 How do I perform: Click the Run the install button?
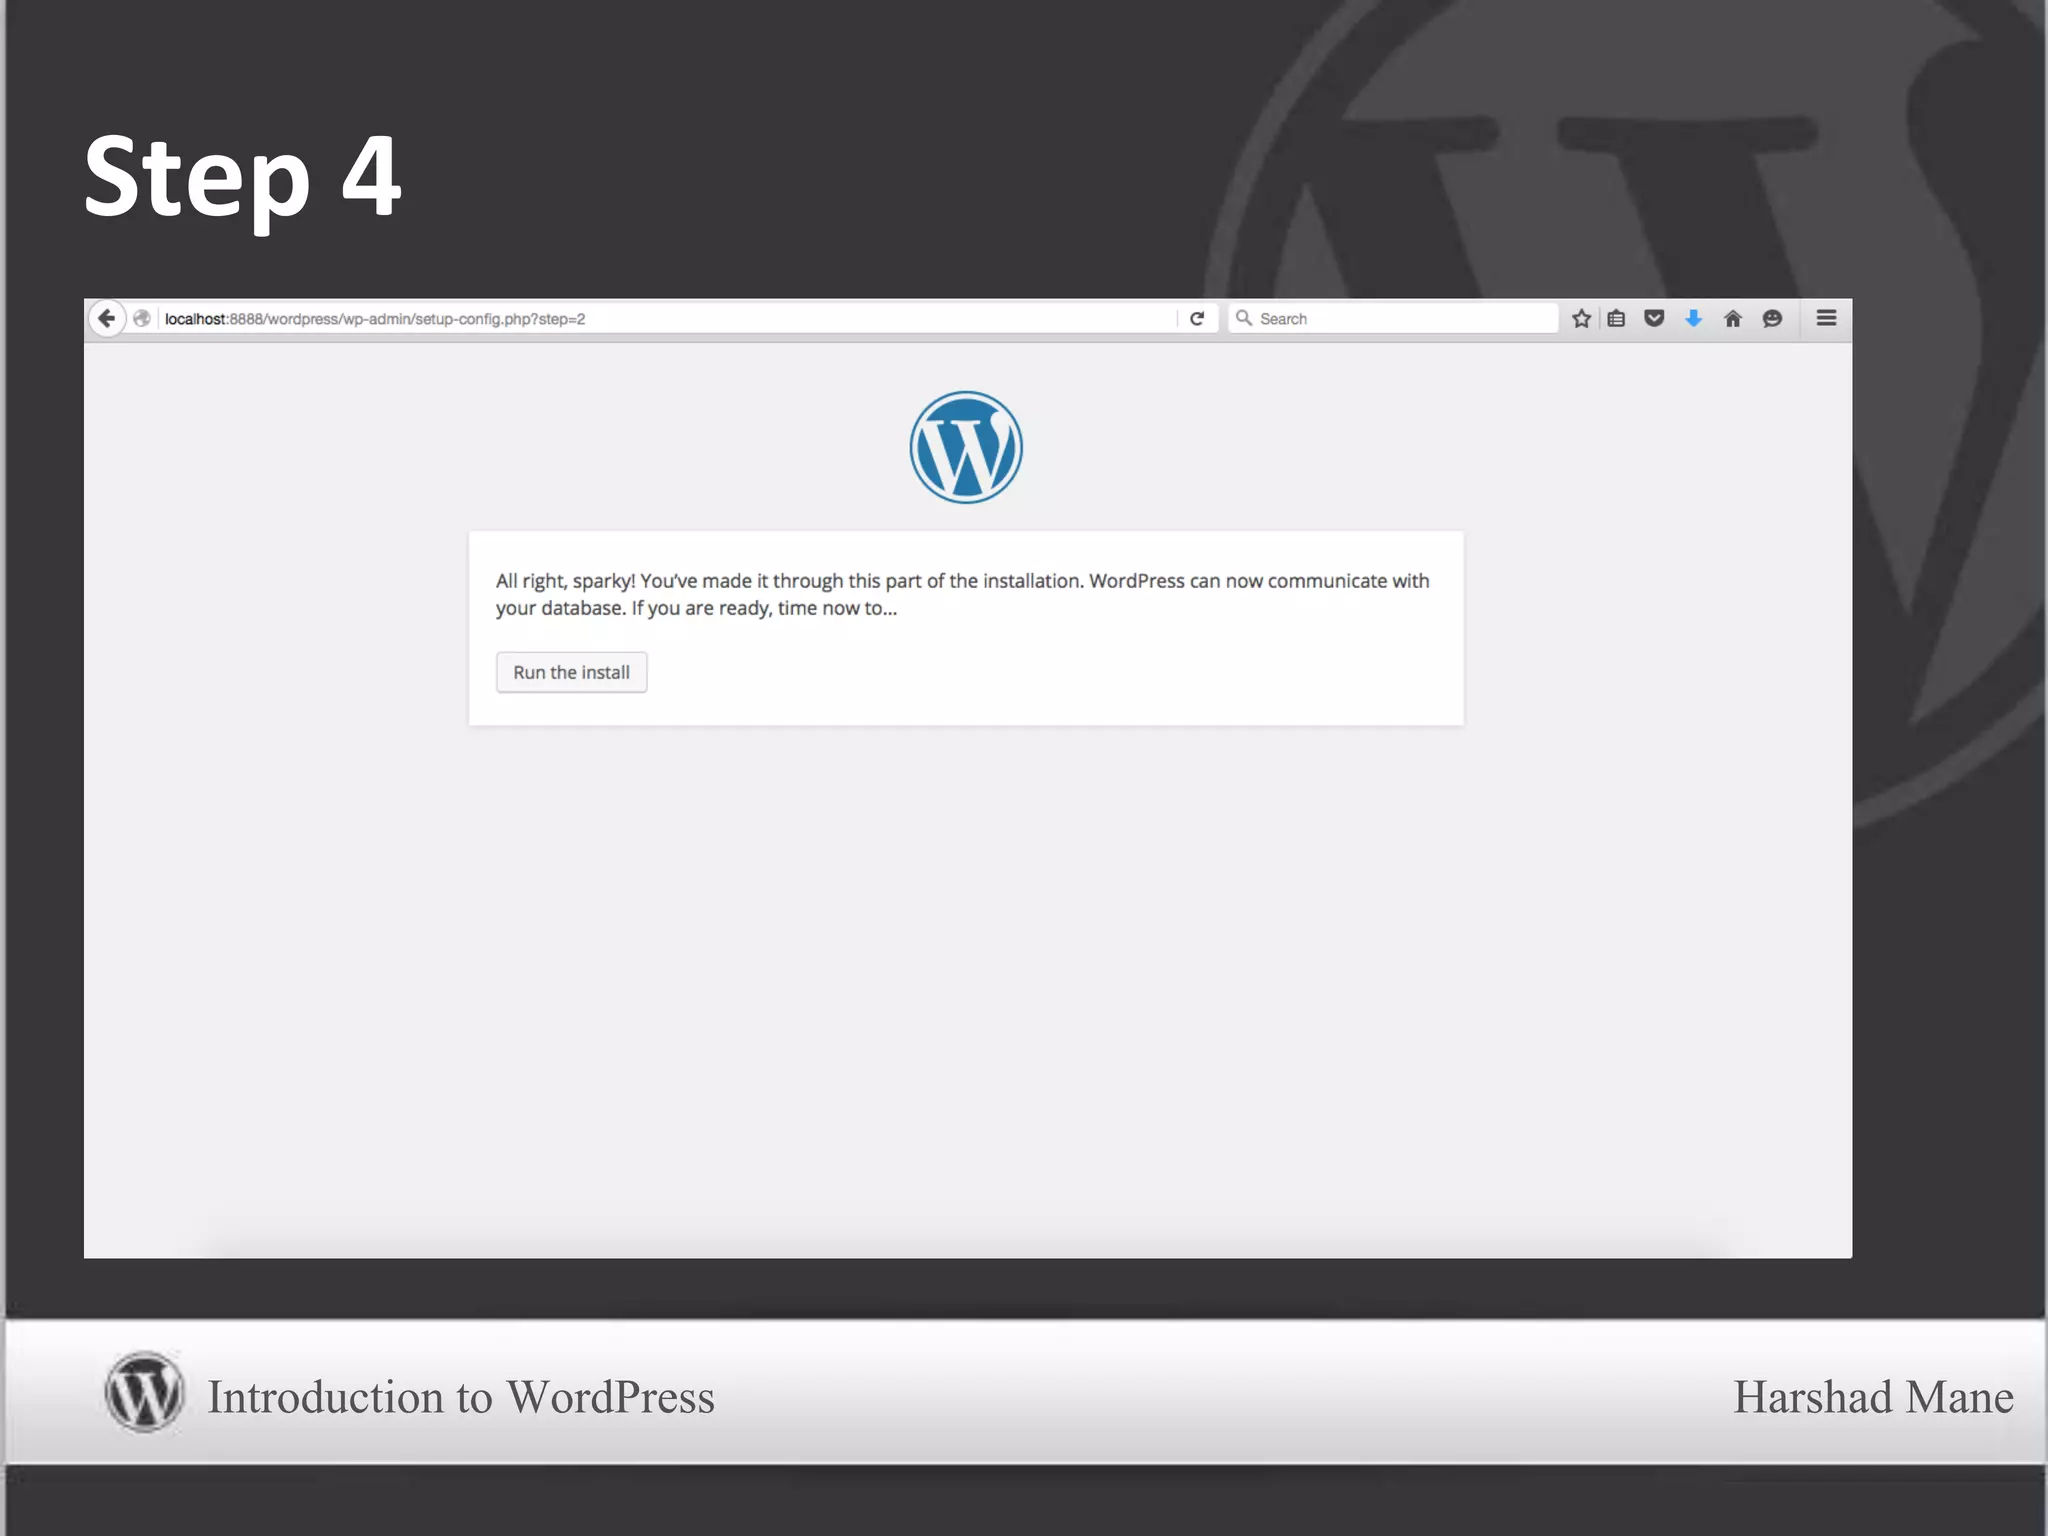point(572,672)
